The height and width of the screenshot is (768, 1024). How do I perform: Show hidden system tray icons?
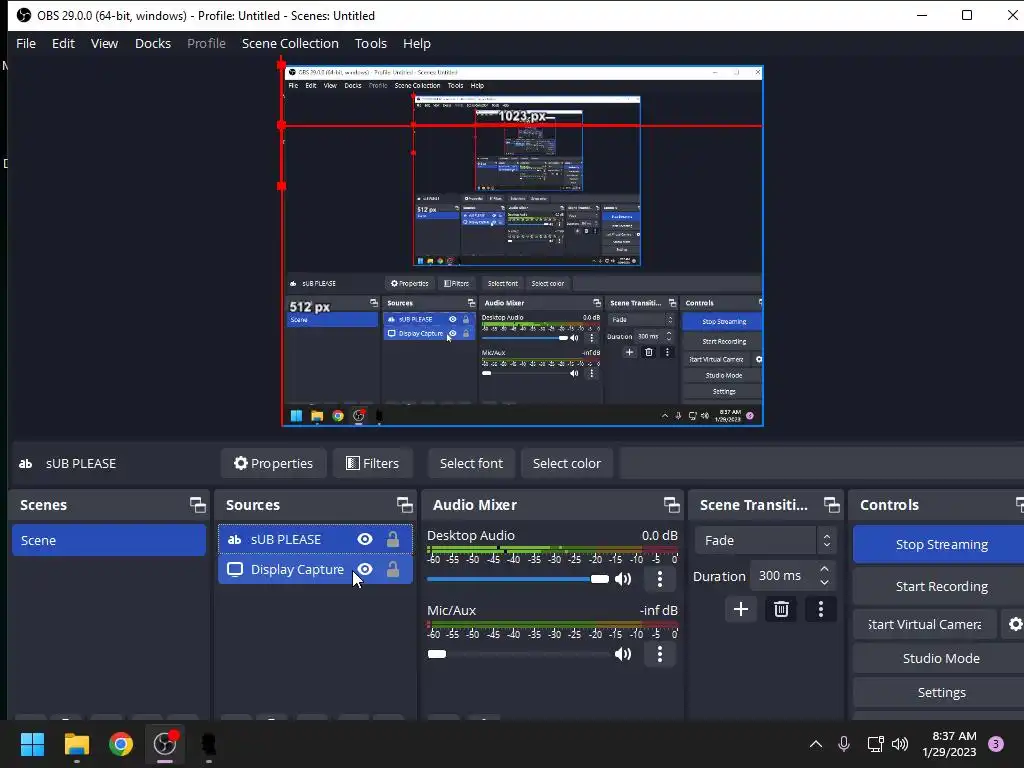click(816, 744)
